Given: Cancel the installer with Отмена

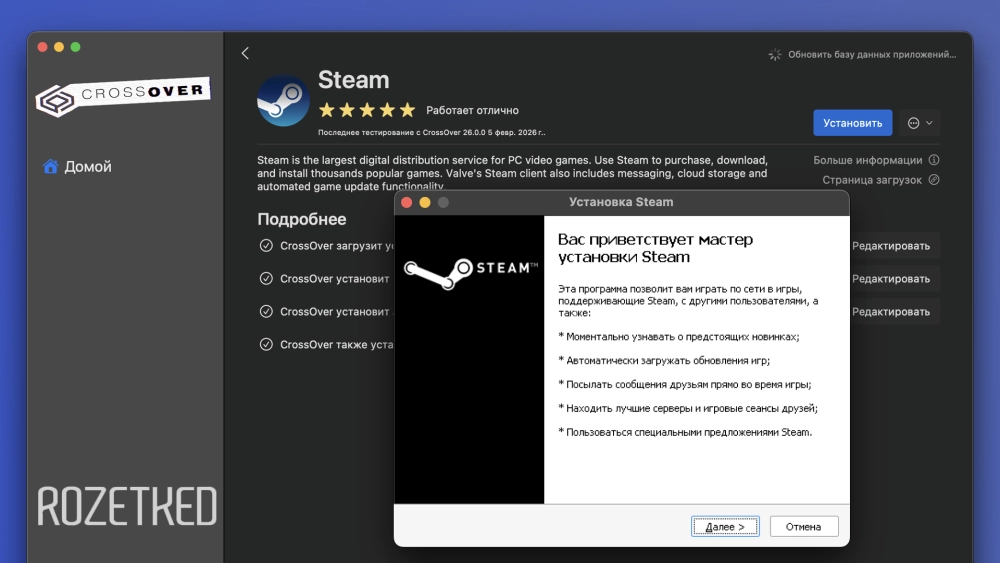Looking at the screenshot, I should (x=803, y=527).
